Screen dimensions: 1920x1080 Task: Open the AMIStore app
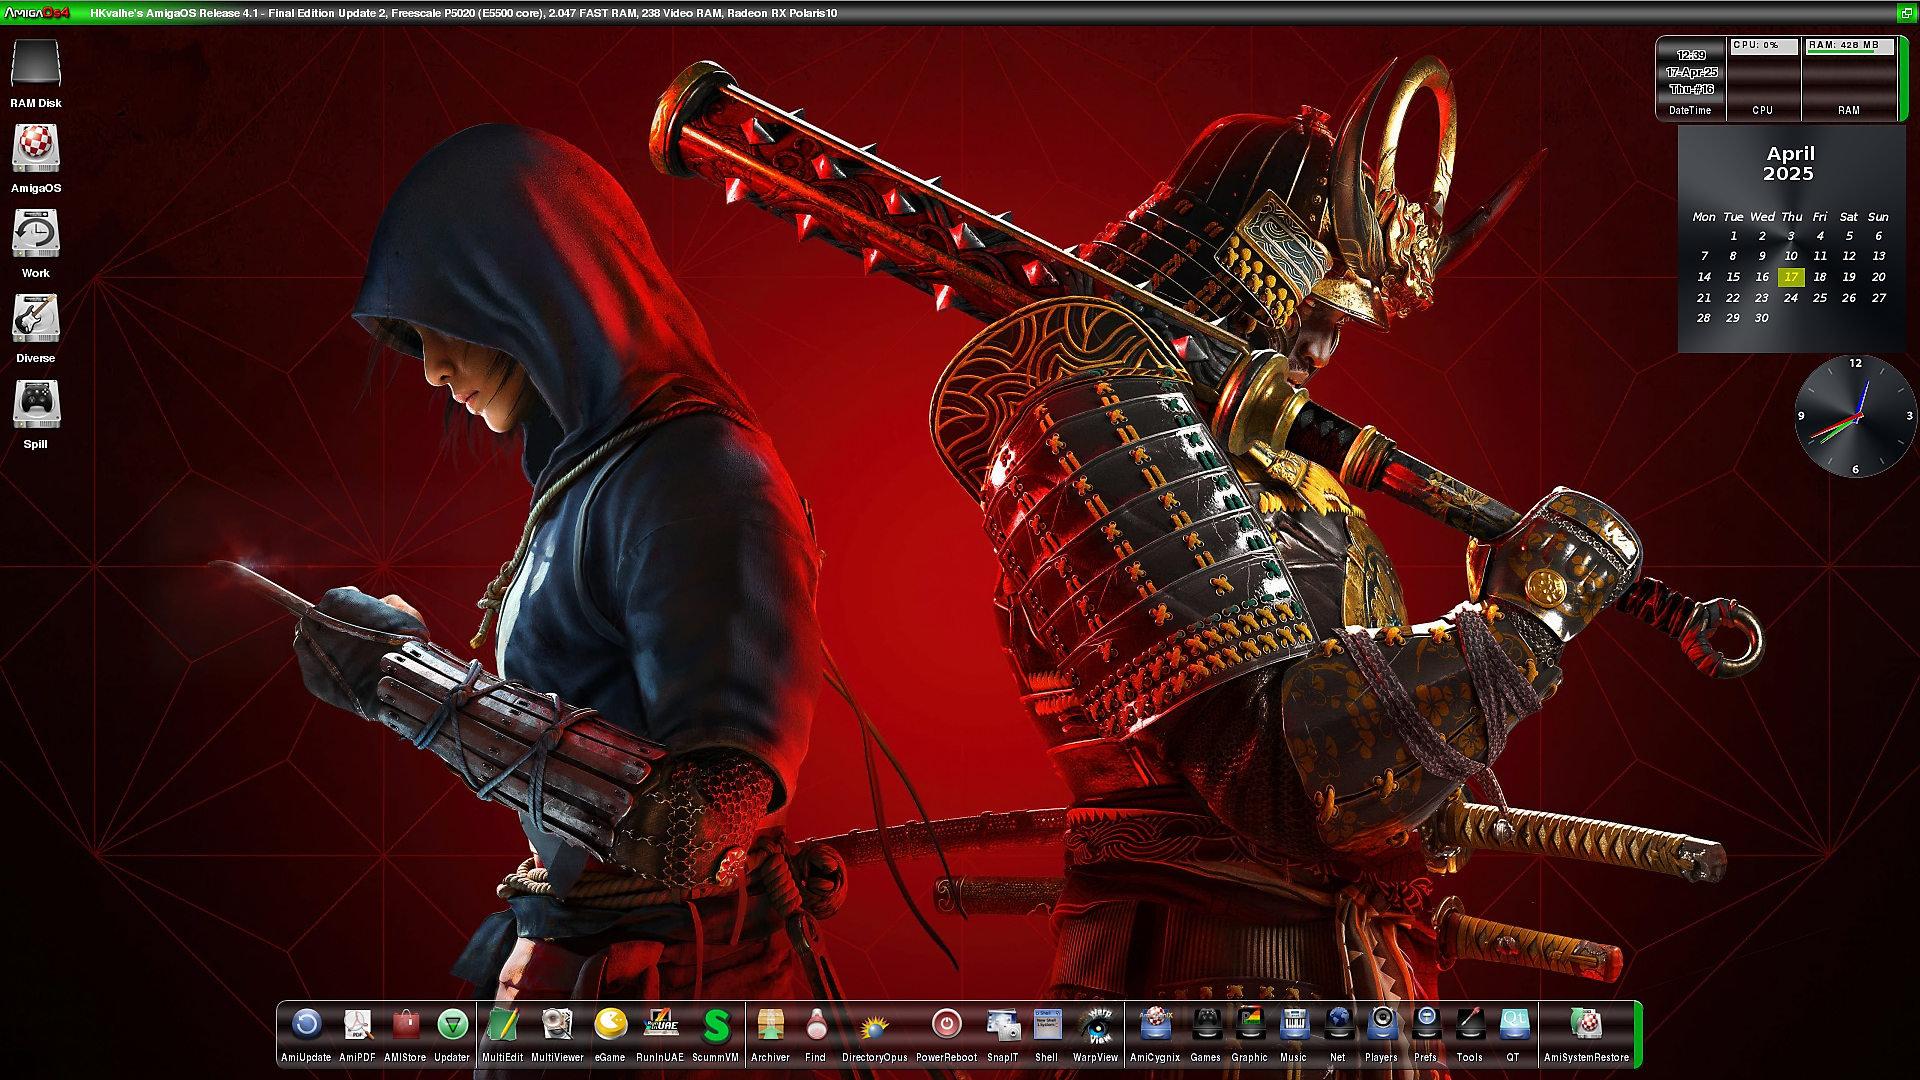(x=405, y=1026)
